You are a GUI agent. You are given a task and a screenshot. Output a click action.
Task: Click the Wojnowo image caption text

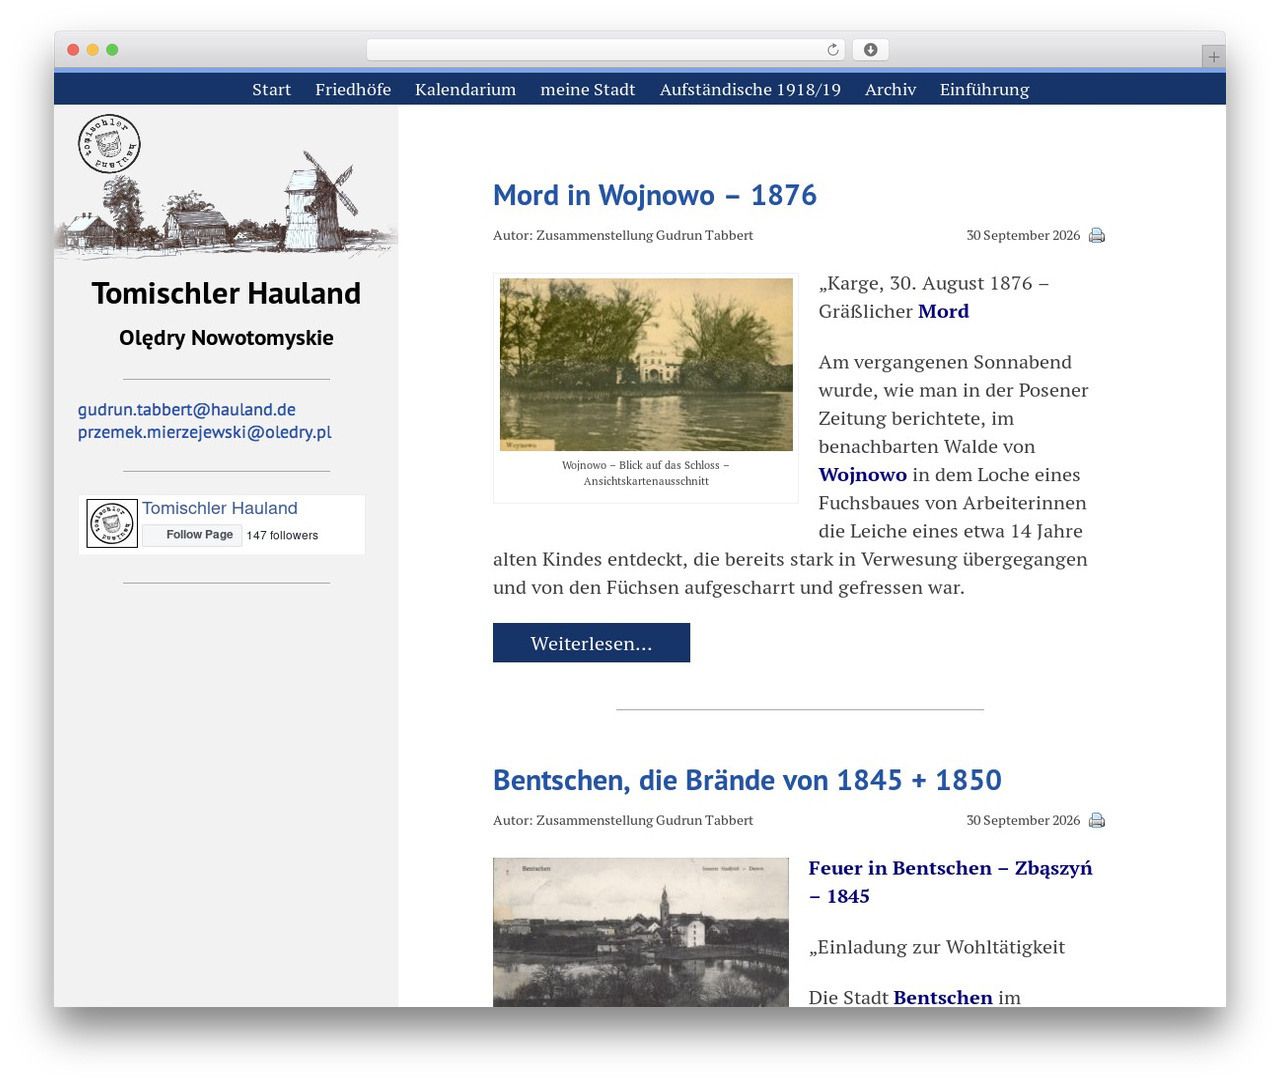coord(646,473)
